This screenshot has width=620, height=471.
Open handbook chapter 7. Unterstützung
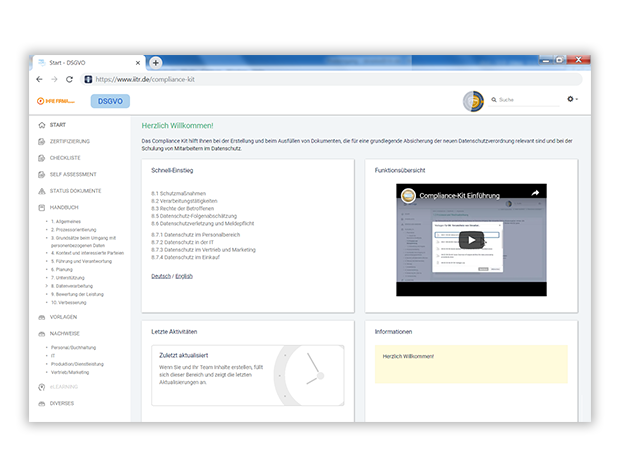pyautogui.click(x=68, y=278)
